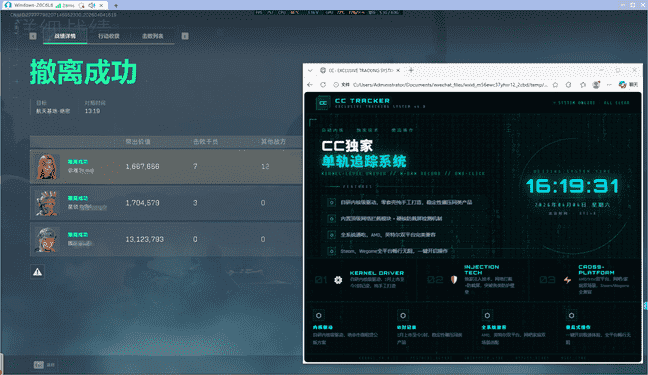
Task: Switch to the 击败列表 tab
Action: [x=152, y=36]
